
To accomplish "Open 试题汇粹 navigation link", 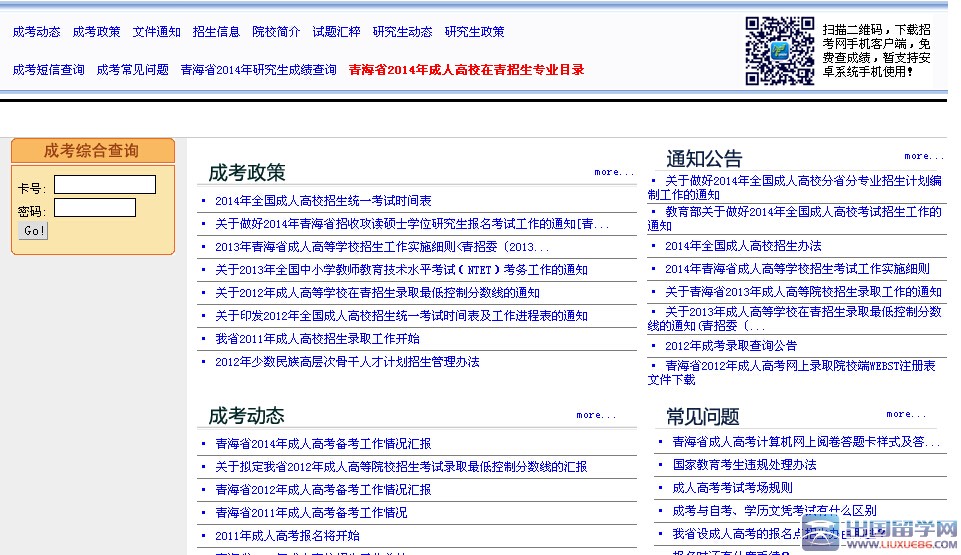I will pyautogui.click(x=336, y=32).
